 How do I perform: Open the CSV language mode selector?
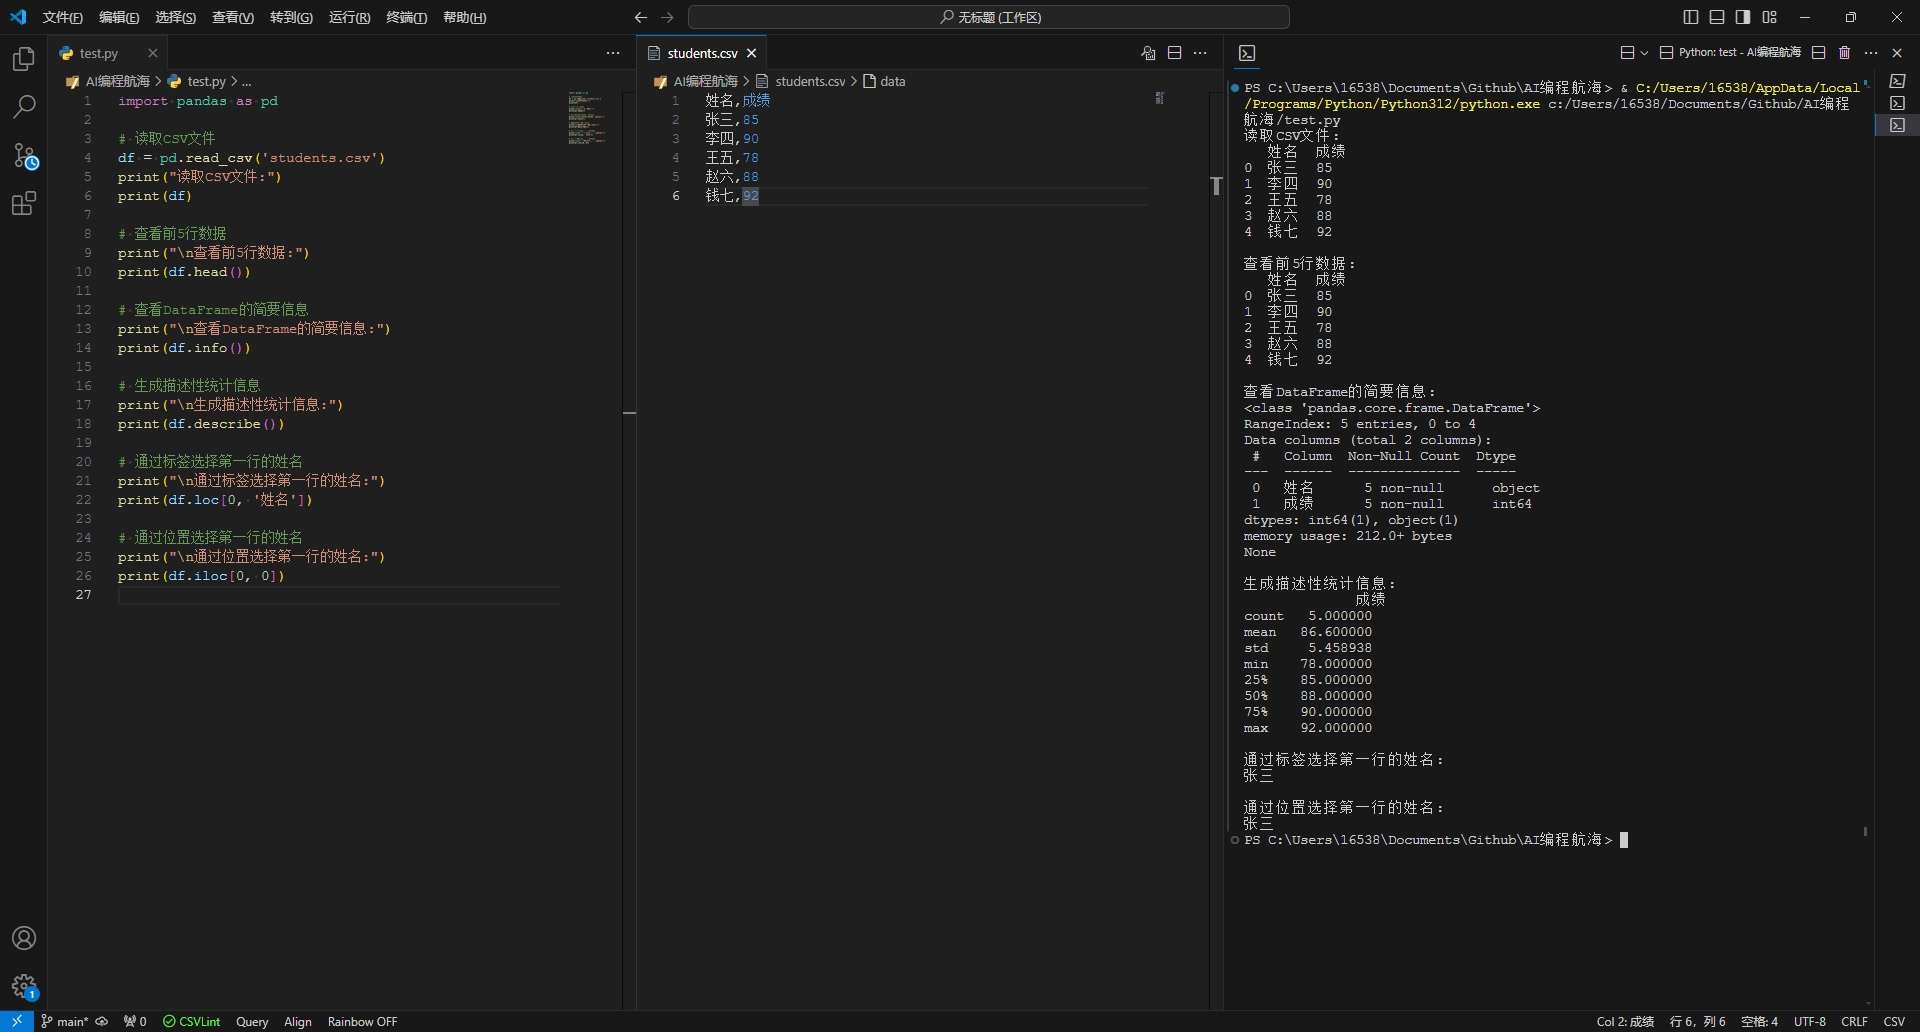1894,1021
